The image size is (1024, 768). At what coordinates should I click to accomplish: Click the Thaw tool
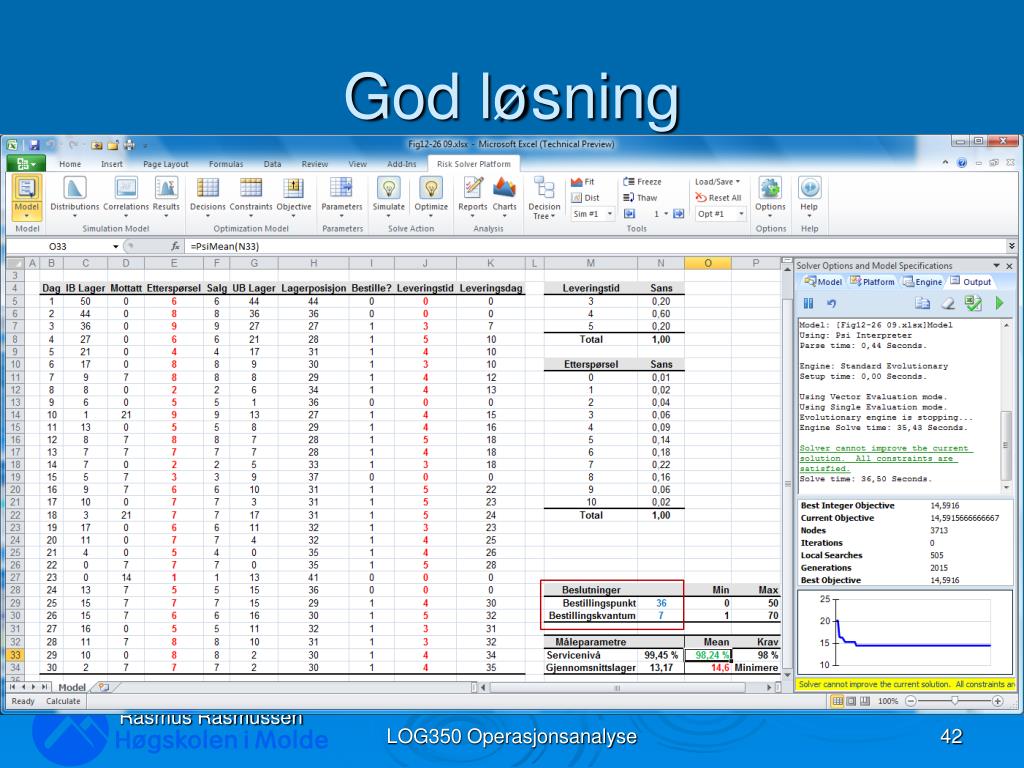(640, 198)
